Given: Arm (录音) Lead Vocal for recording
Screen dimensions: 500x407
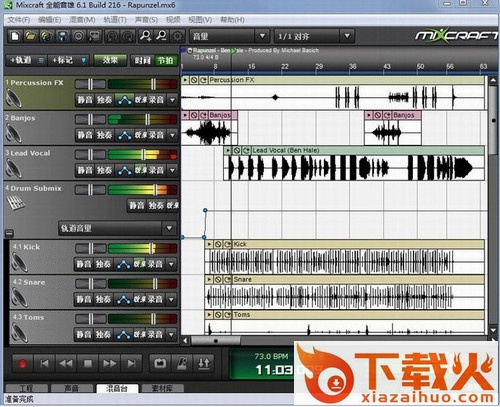Looking at the screenshot, I should [156, 170].
